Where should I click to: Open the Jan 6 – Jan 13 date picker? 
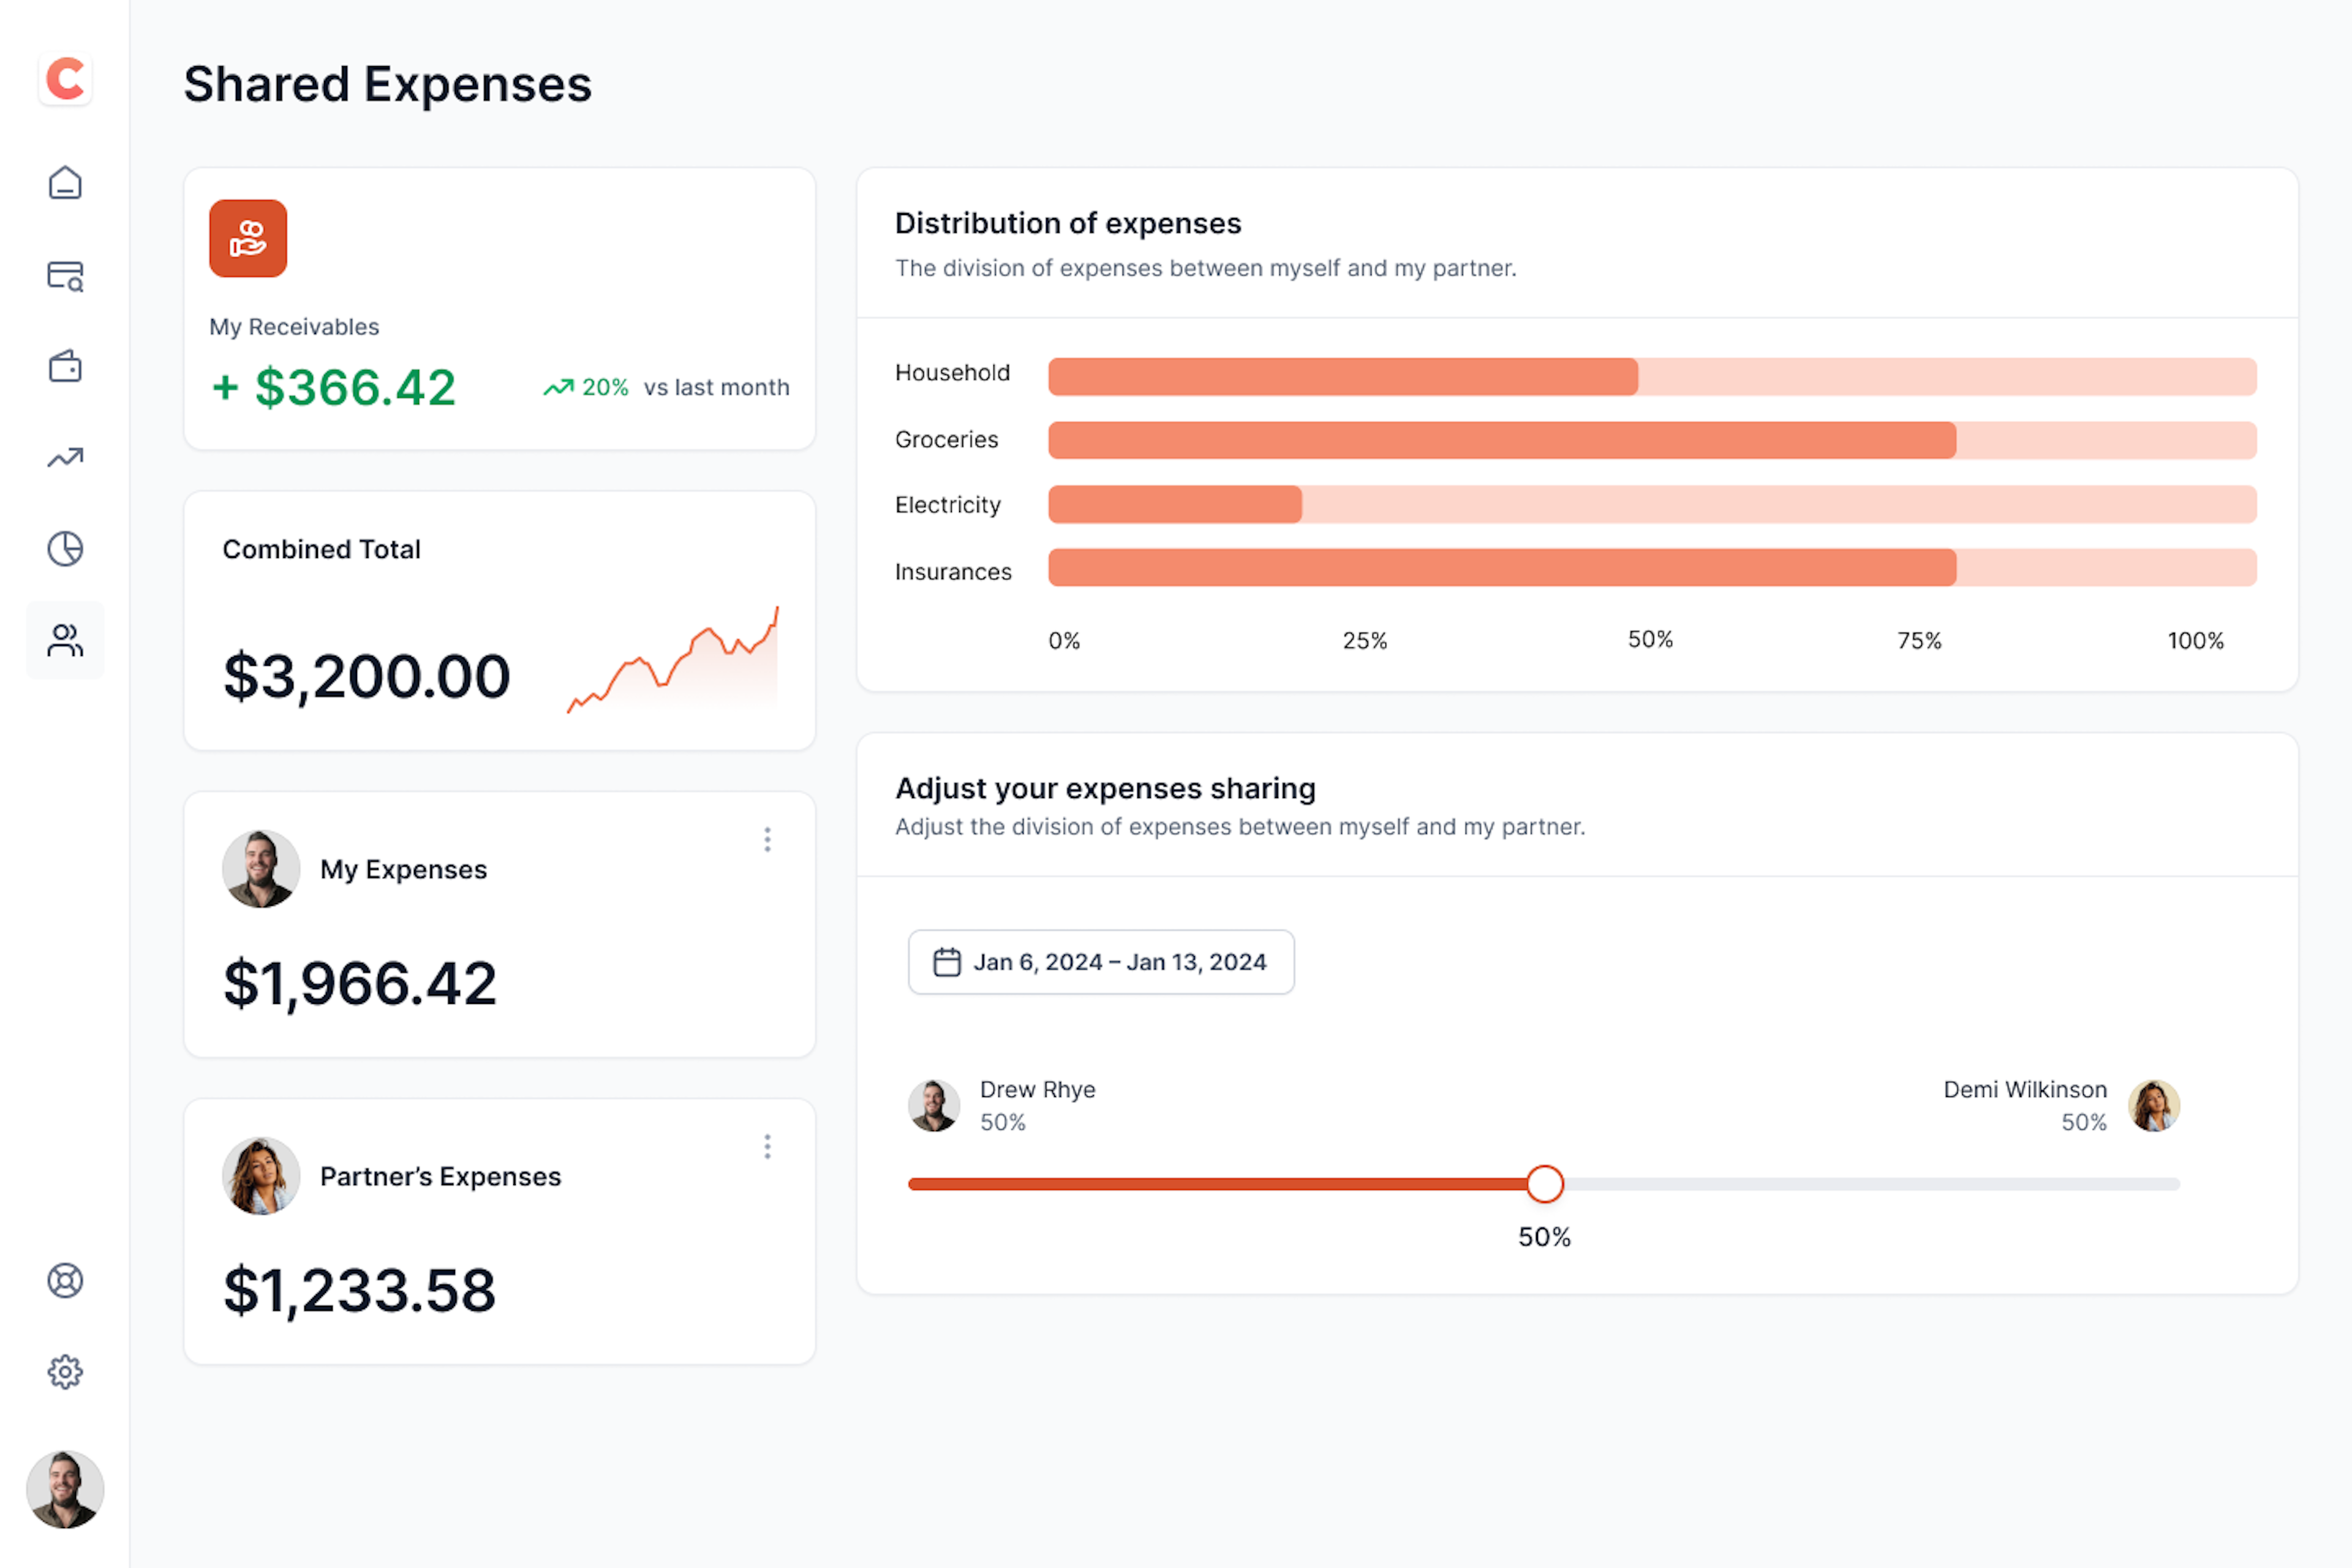click(x=1101, y=962)
